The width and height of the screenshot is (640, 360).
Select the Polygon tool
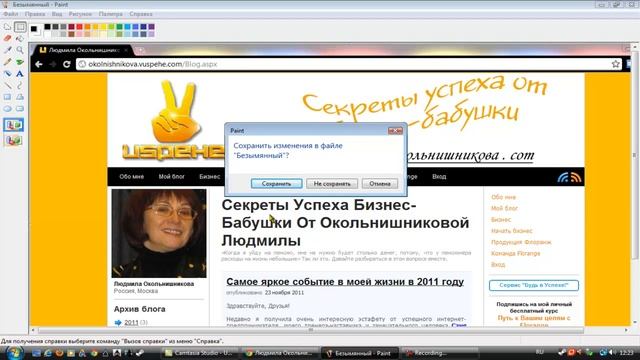pyautogui.click(x=20, y=97)
